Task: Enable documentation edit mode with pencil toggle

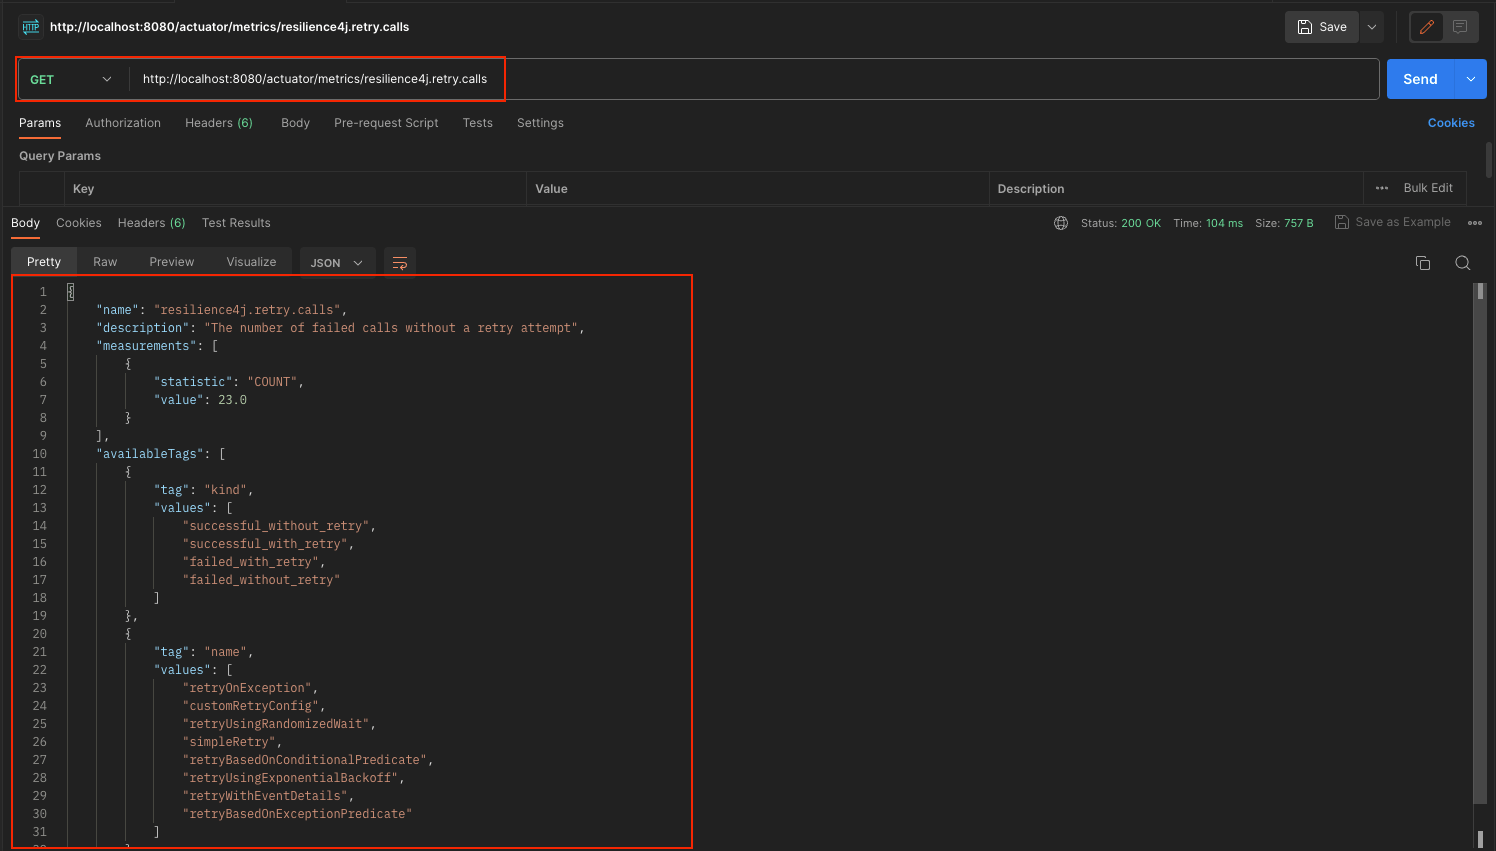Action: [1426, 26]
